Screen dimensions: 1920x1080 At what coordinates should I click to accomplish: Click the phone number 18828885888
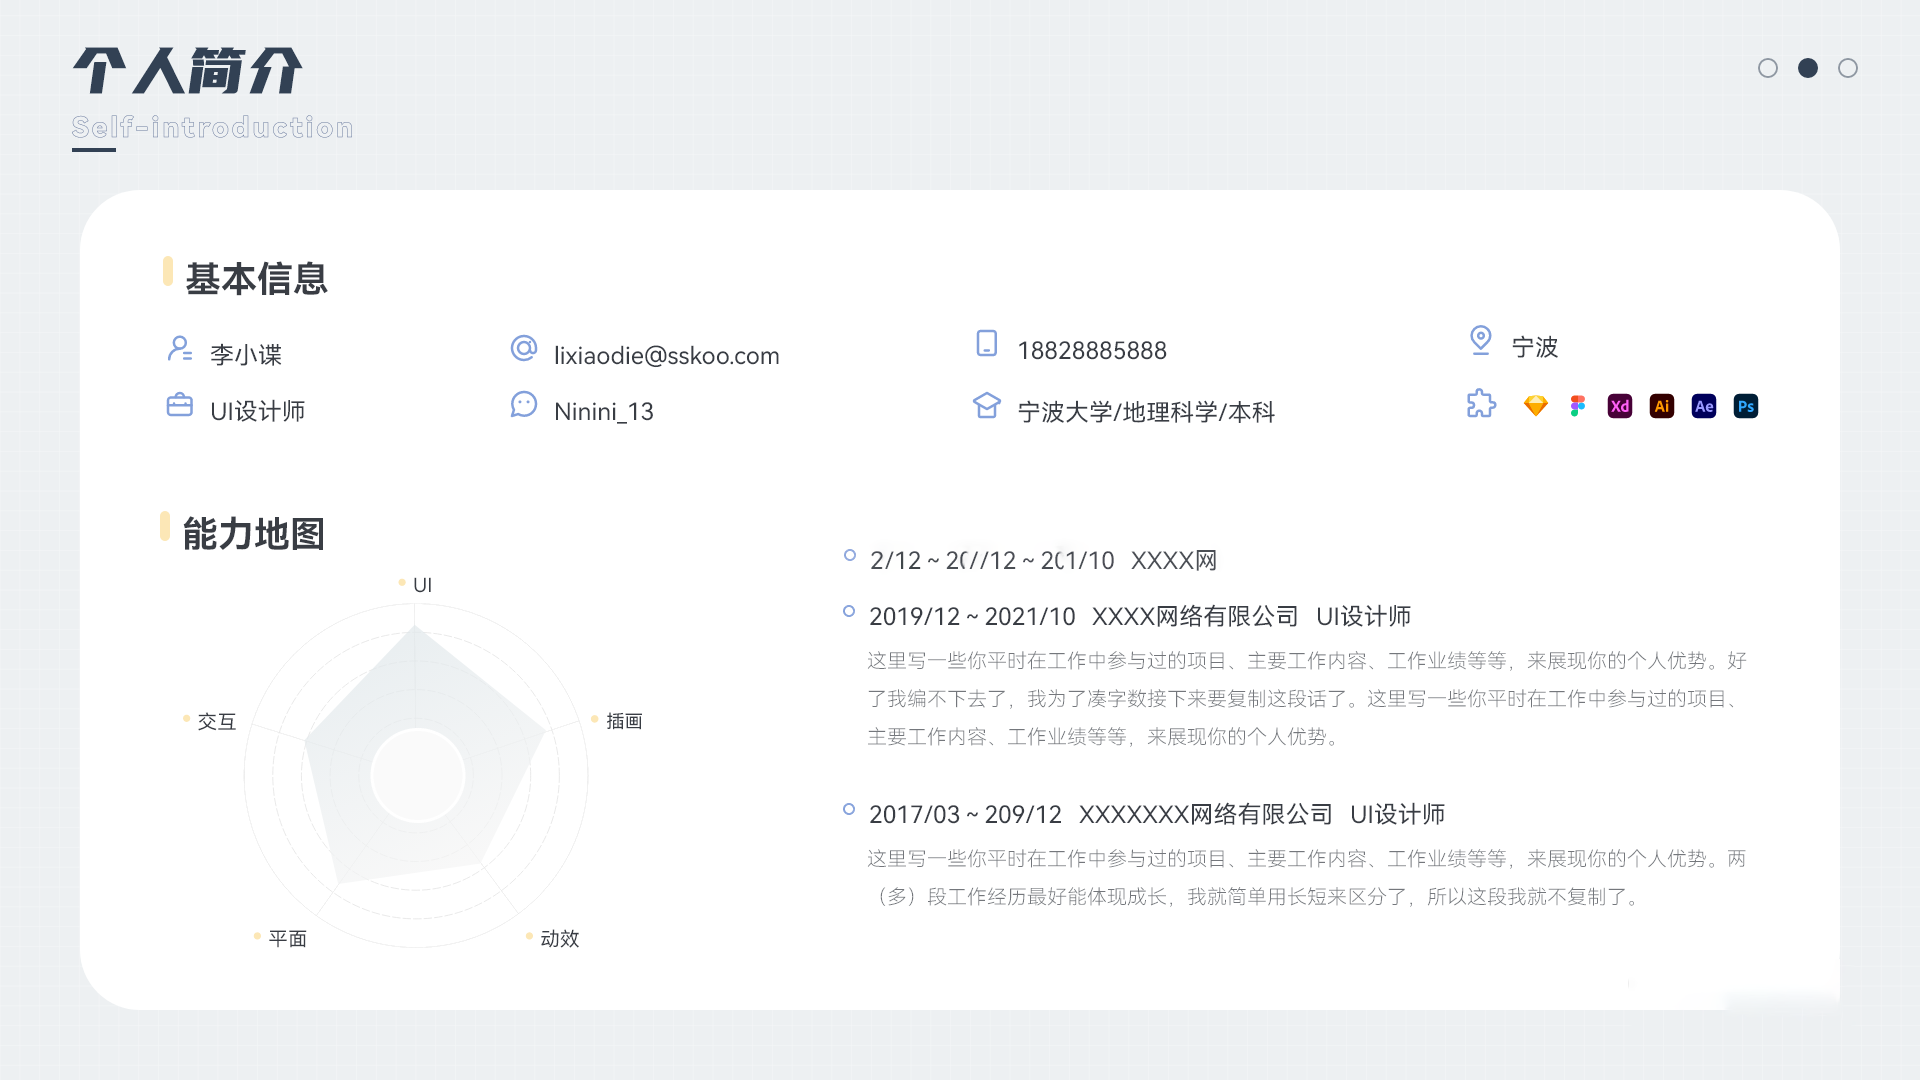[x=1092, y=350]
